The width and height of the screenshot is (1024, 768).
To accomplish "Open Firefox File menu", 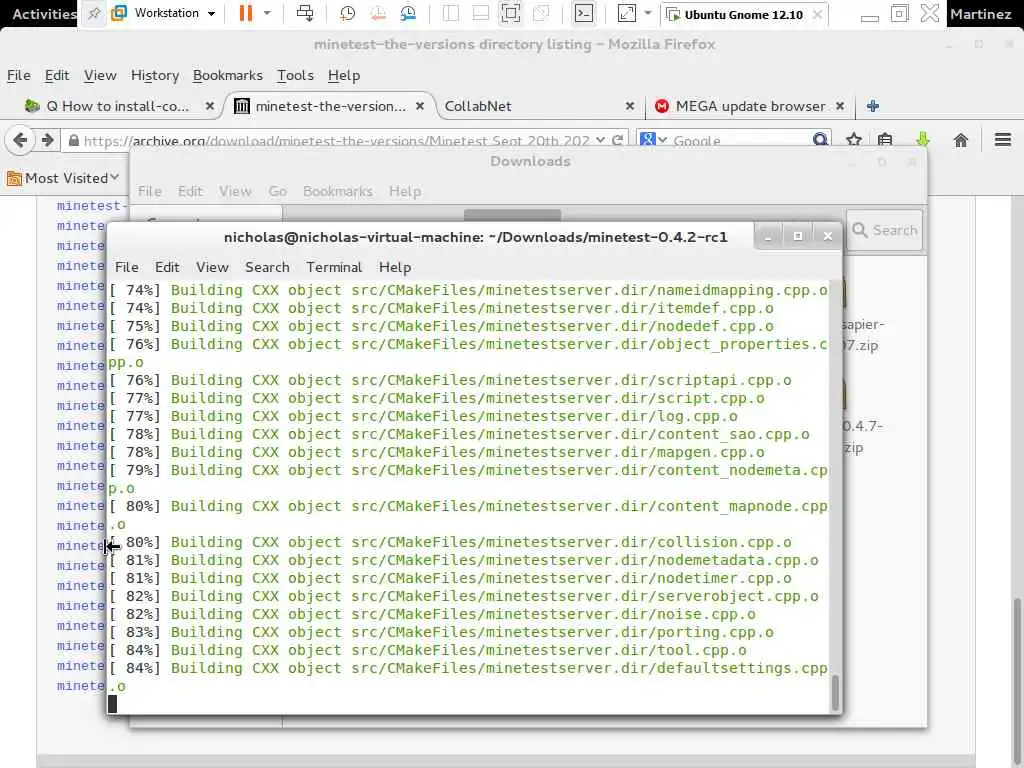I will pyautogui.click(x=18, y=75).
